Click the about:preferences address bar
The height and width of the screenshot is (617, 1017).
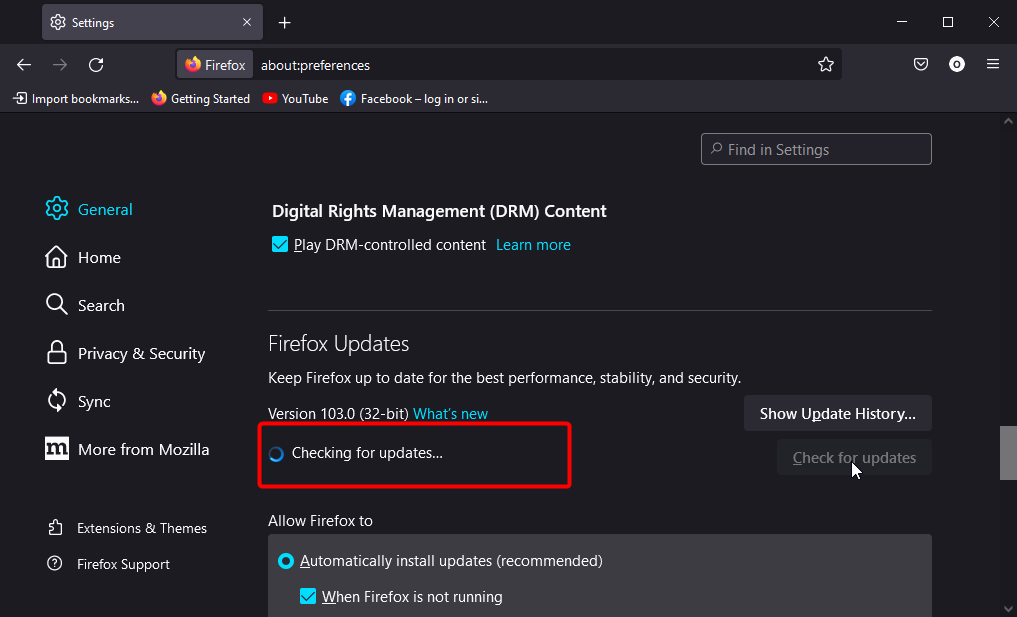[x=509, y=65]
